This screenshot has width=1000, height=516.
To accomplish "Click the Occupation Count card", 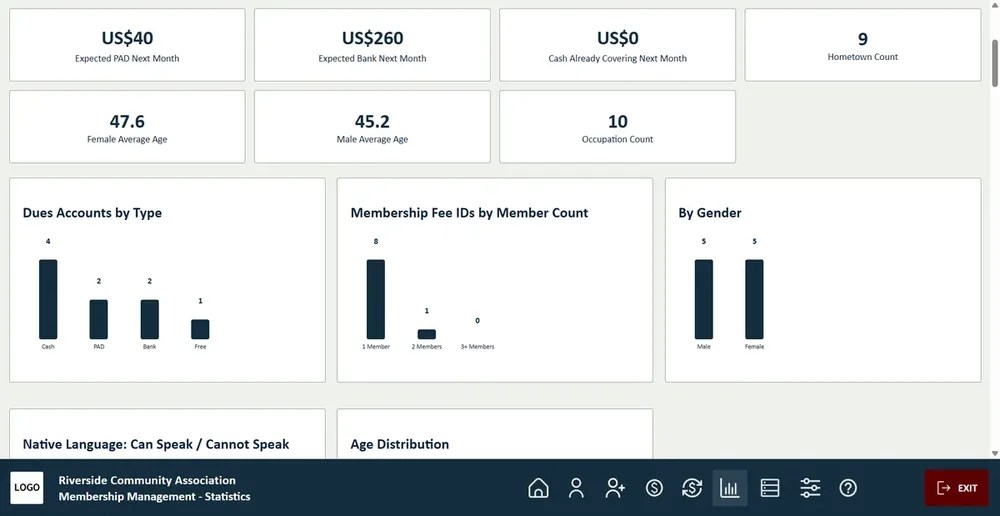I will coord(617,126).
